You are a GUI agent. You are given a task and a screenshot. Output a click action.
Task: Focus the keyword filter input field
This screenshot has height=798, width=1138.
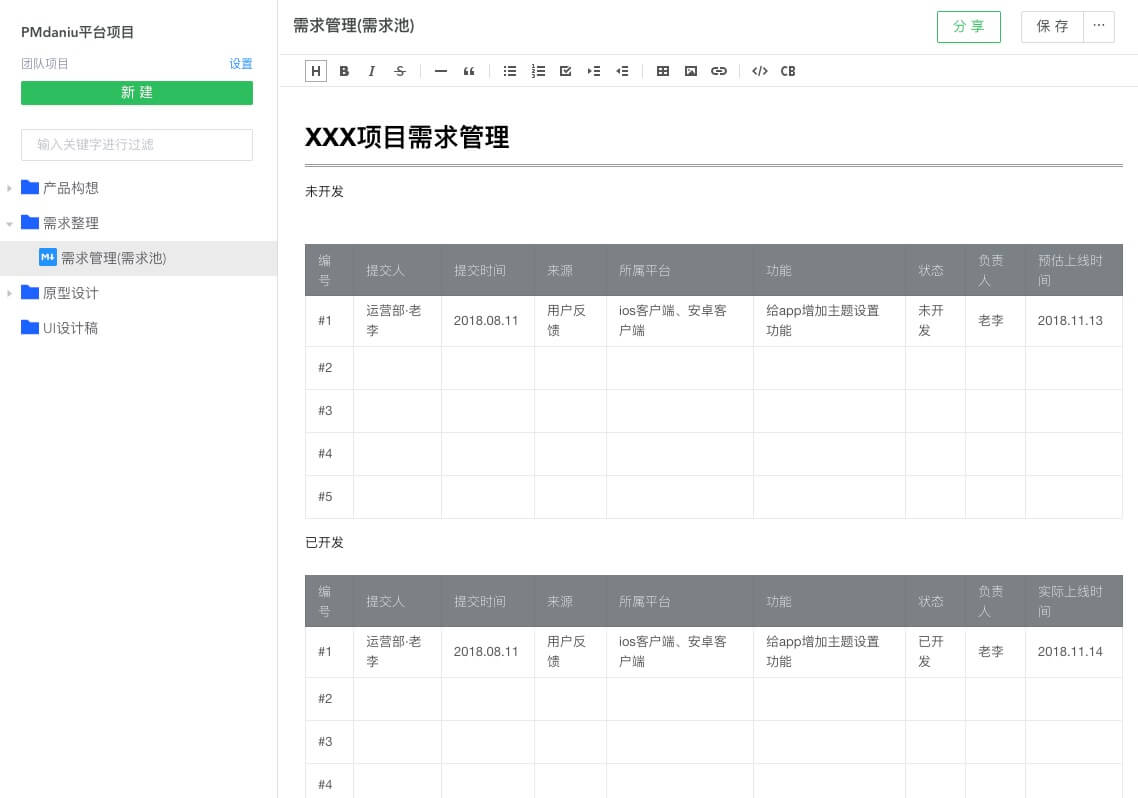point(137,145)
